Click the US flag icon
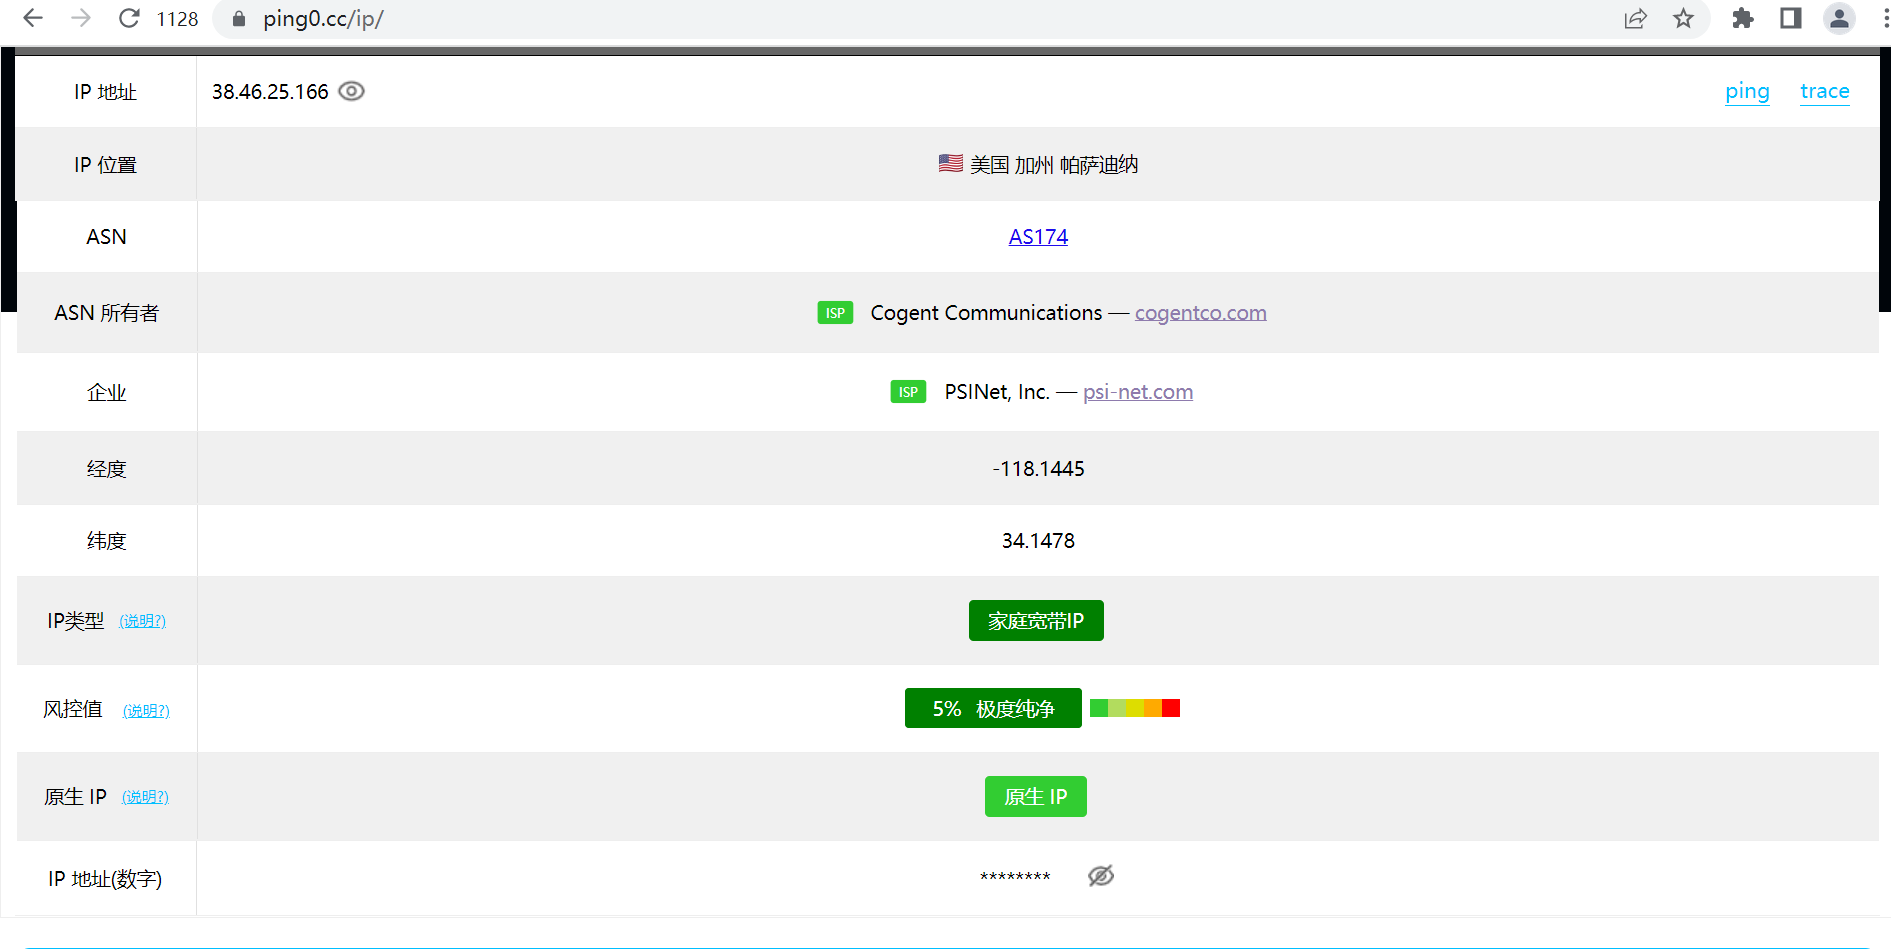Screen dimensions: 1891x949 pos(951,163)
